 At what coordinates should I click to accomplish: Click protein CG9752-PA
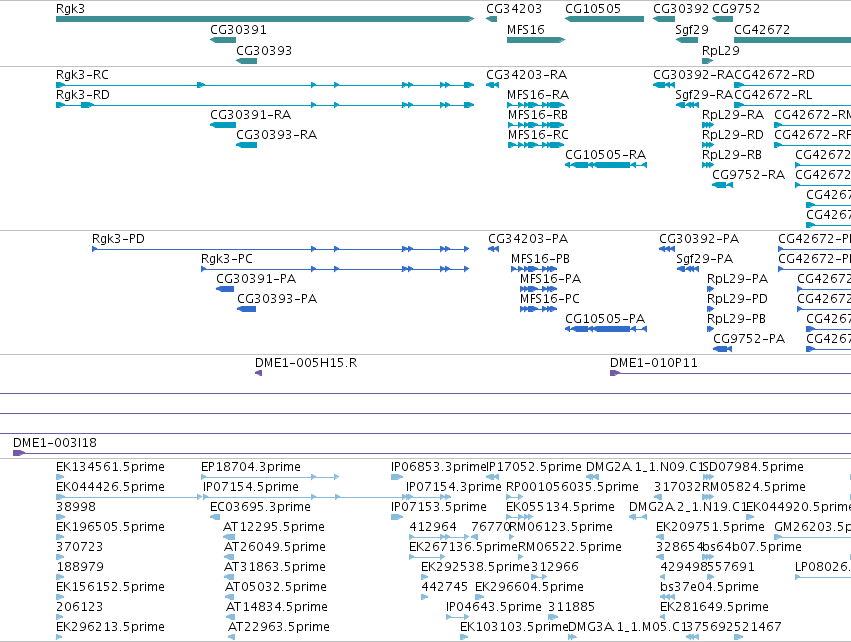[722, 349]
